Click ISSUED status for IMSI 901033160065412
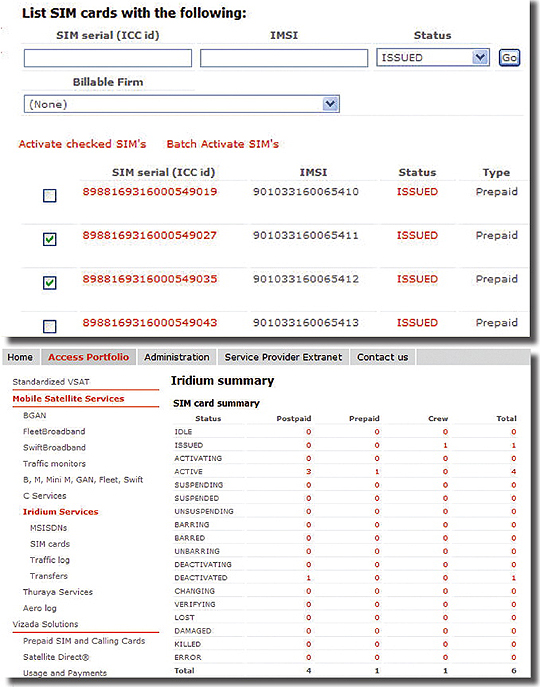This screenshot has height=687, width=540. (x=417, y=279)
